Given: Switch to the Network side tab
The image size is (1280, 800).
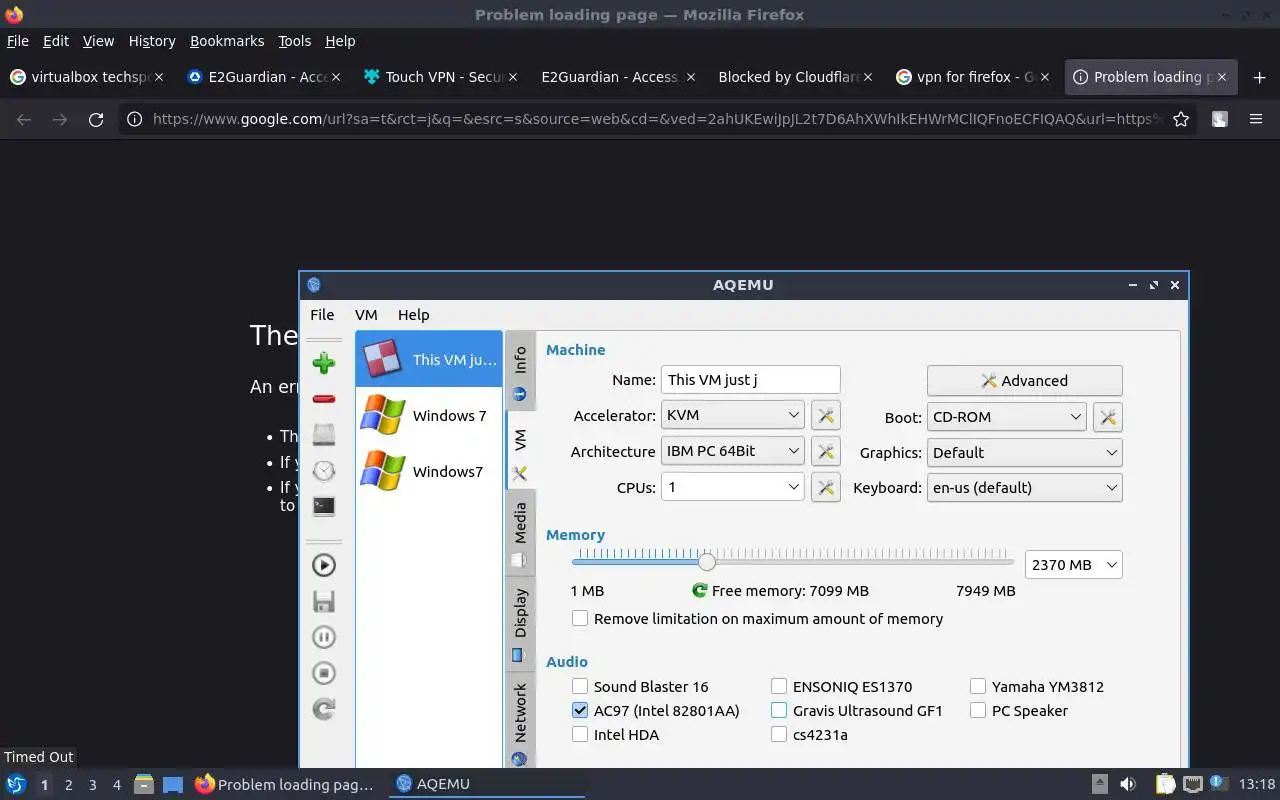Looking at the screenshot, I should 520,722.
